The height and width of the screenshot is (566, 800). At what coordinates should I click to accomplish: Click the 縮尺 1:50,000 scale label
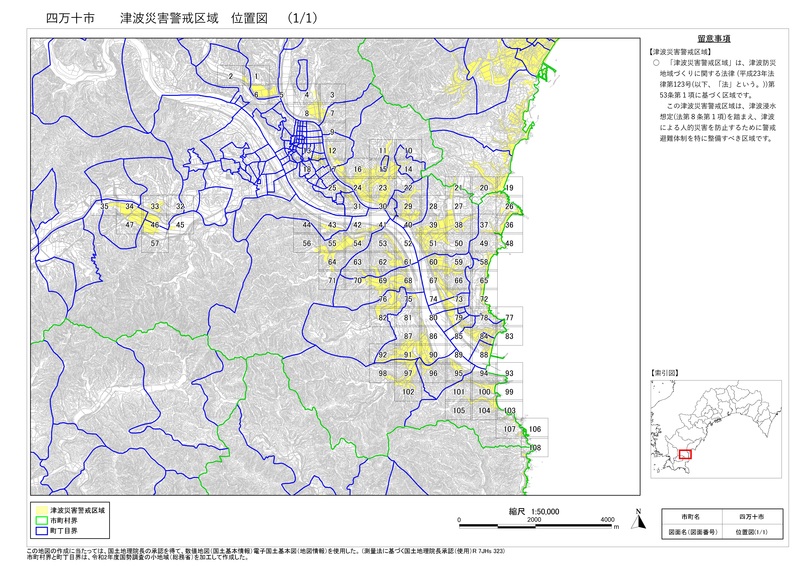(533, 510)
